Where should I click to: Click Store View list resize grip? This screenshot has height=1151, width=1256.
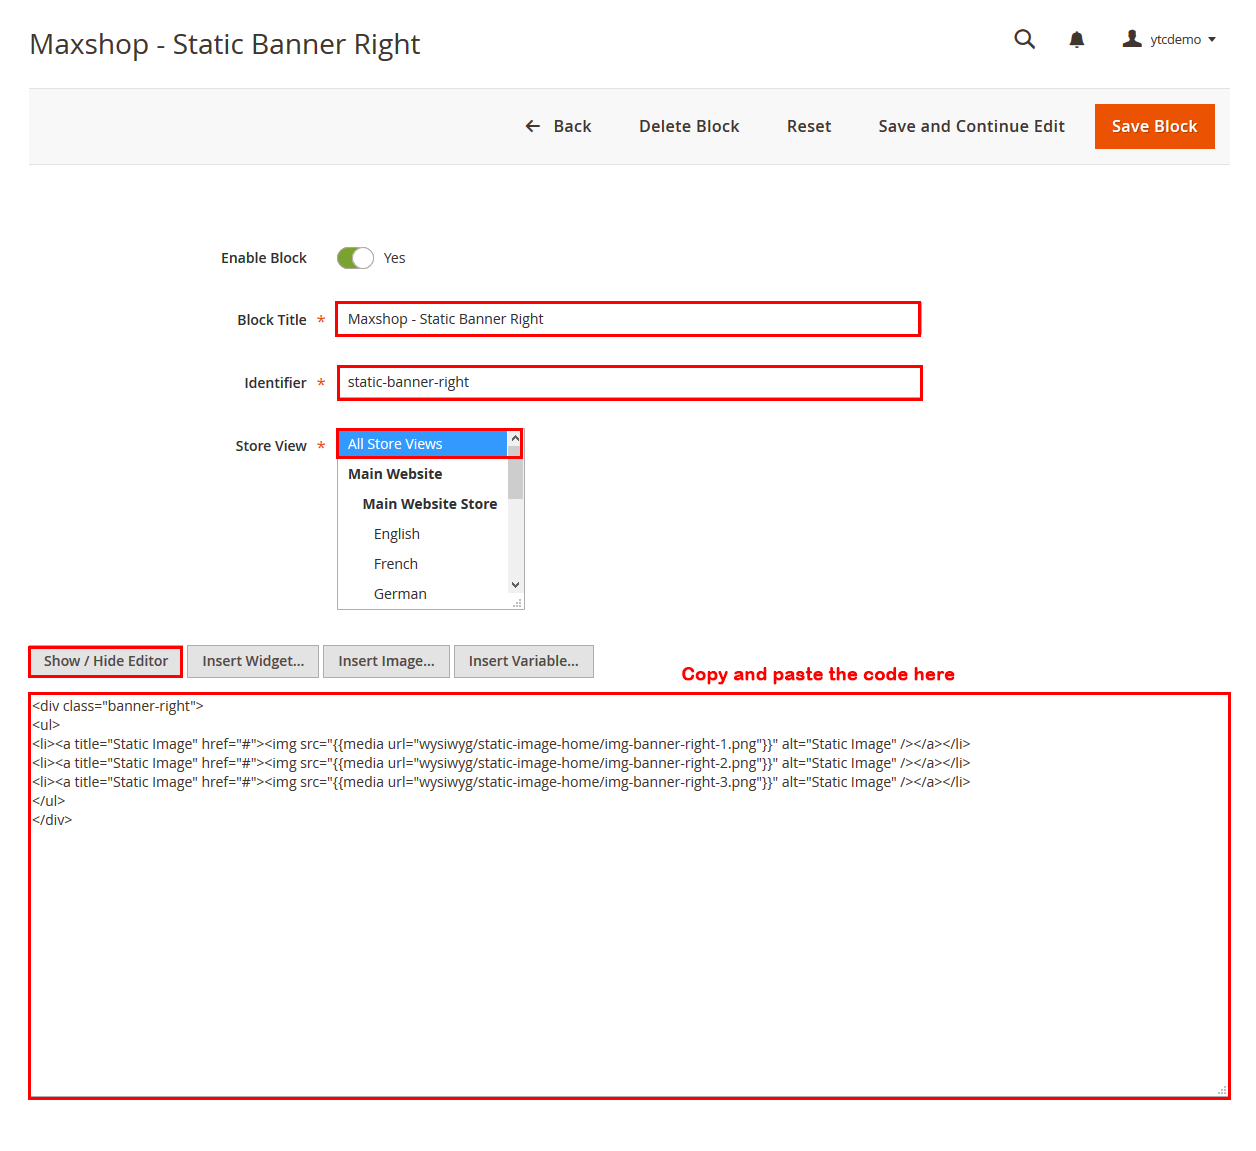coord(517,603)
